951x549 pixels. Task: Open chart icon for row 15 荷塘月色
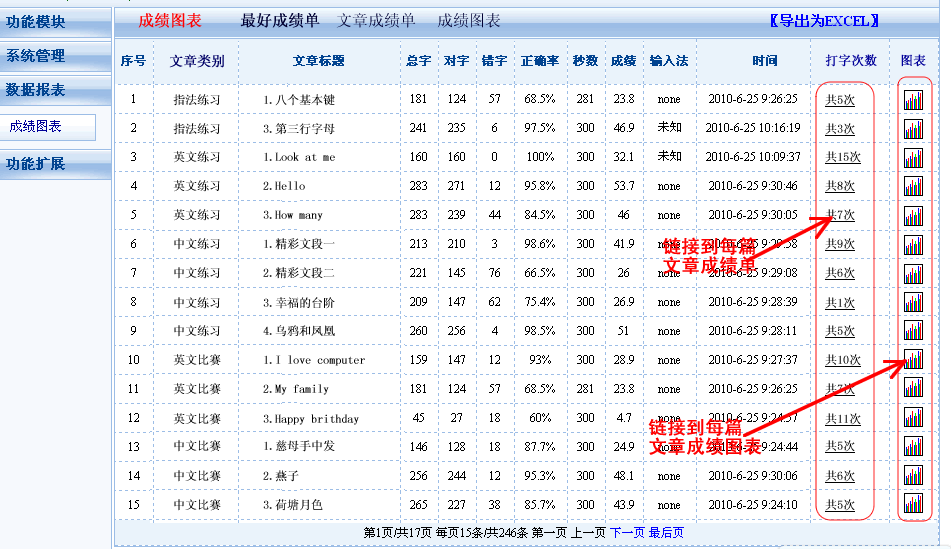point(913,505)
